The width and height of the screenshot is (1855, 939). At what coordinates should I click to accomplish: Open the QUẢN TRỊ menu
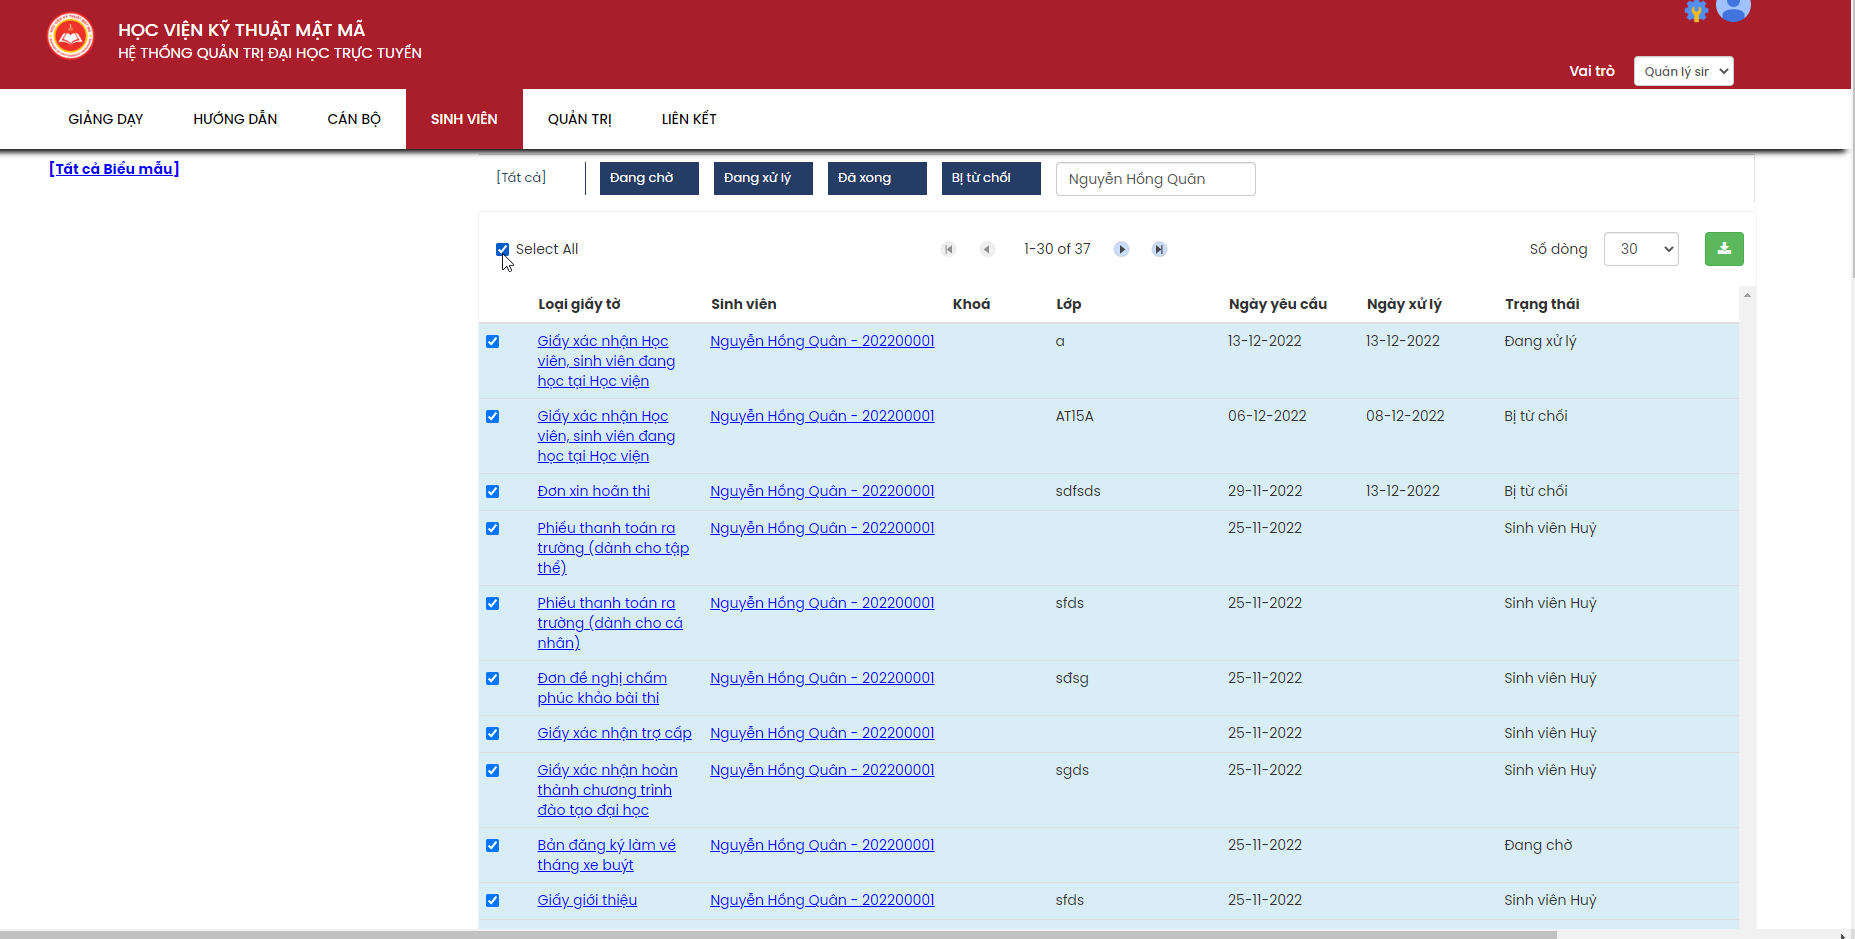(580, 119)
